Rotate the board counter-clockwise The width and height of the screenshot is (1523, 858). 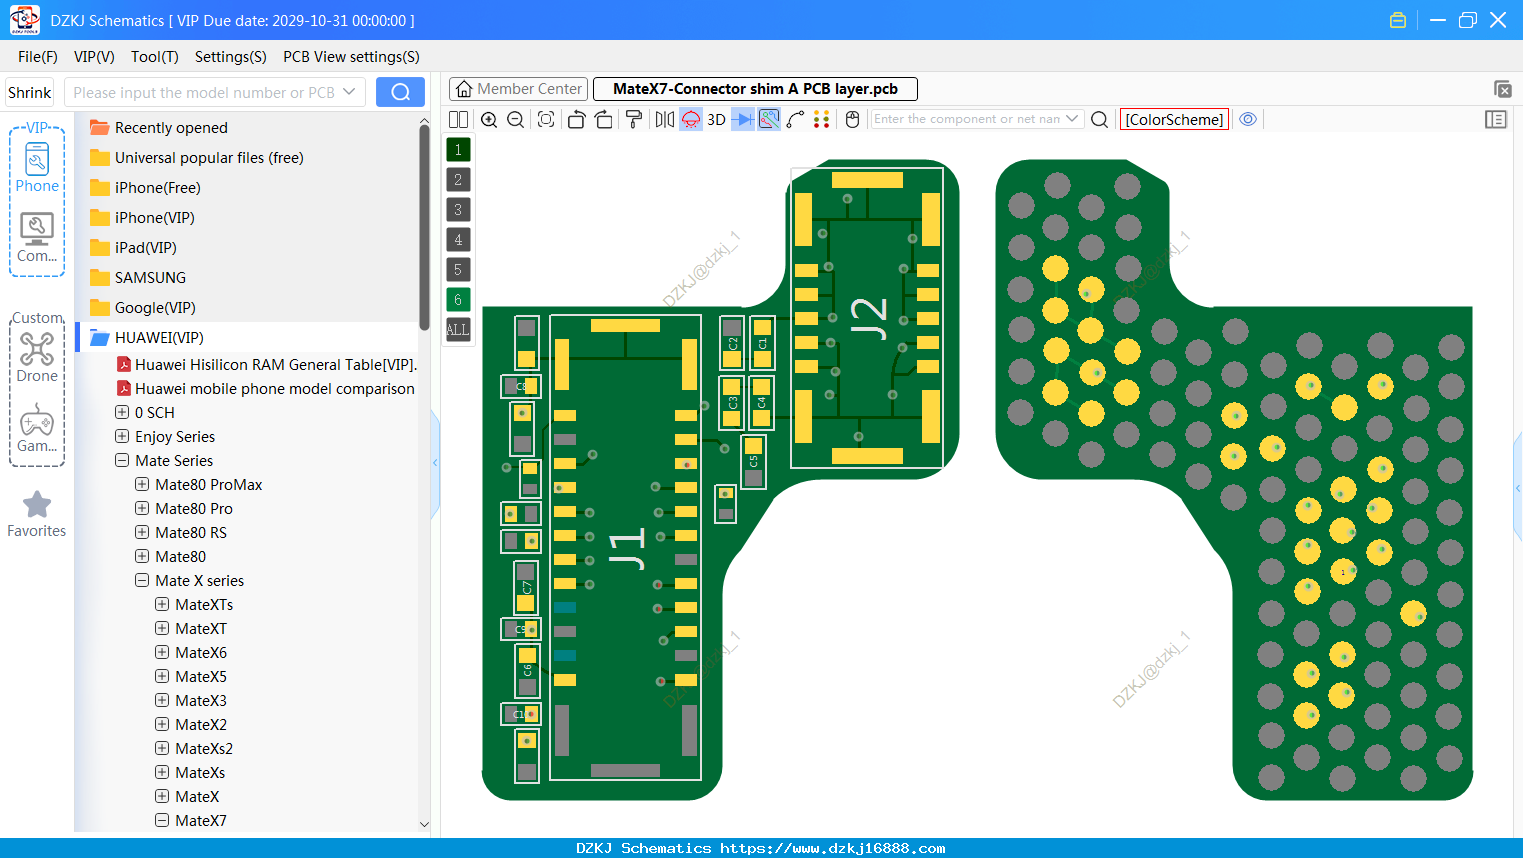(576, 119)
